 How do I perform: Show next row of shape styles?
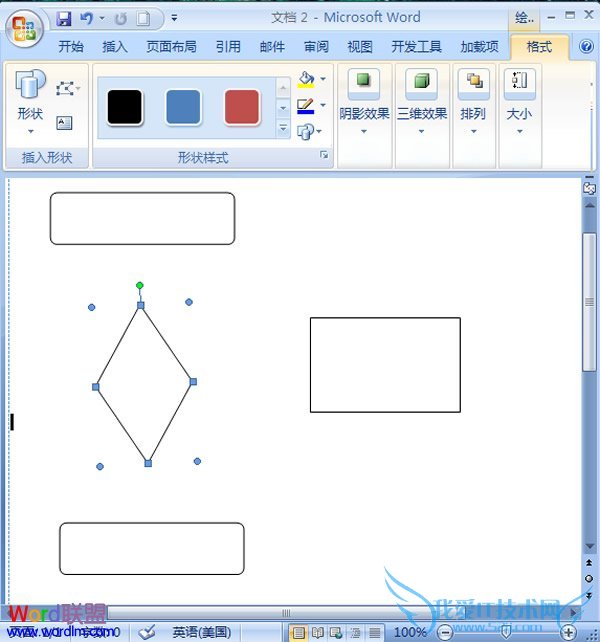click(x=283, y=108)
